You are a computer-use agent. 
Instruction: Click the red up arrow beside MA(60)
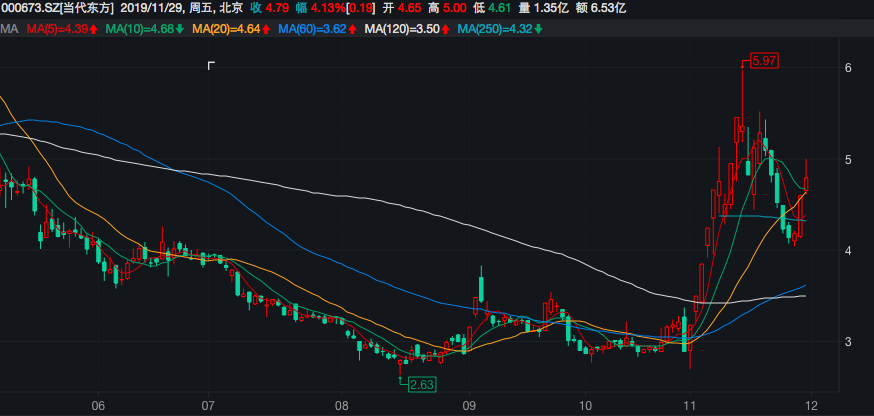pyautogui.click(x=351, y=29)
